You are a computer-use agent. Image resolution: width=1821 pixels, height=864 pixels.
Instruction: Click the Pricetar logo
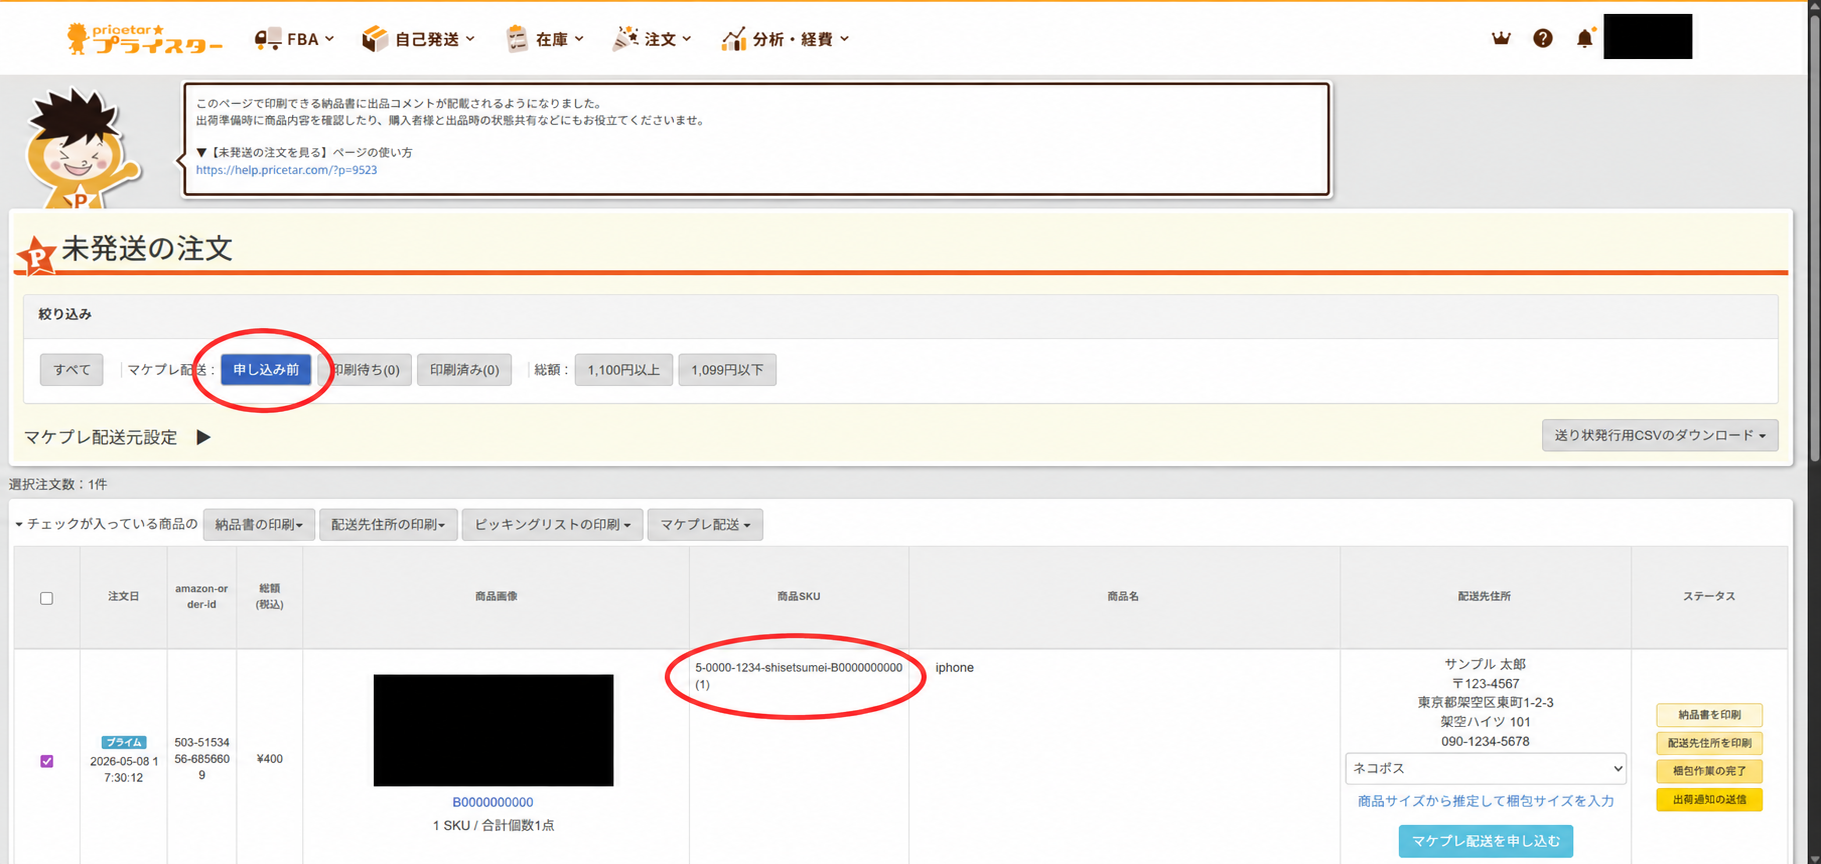point(144,39)
